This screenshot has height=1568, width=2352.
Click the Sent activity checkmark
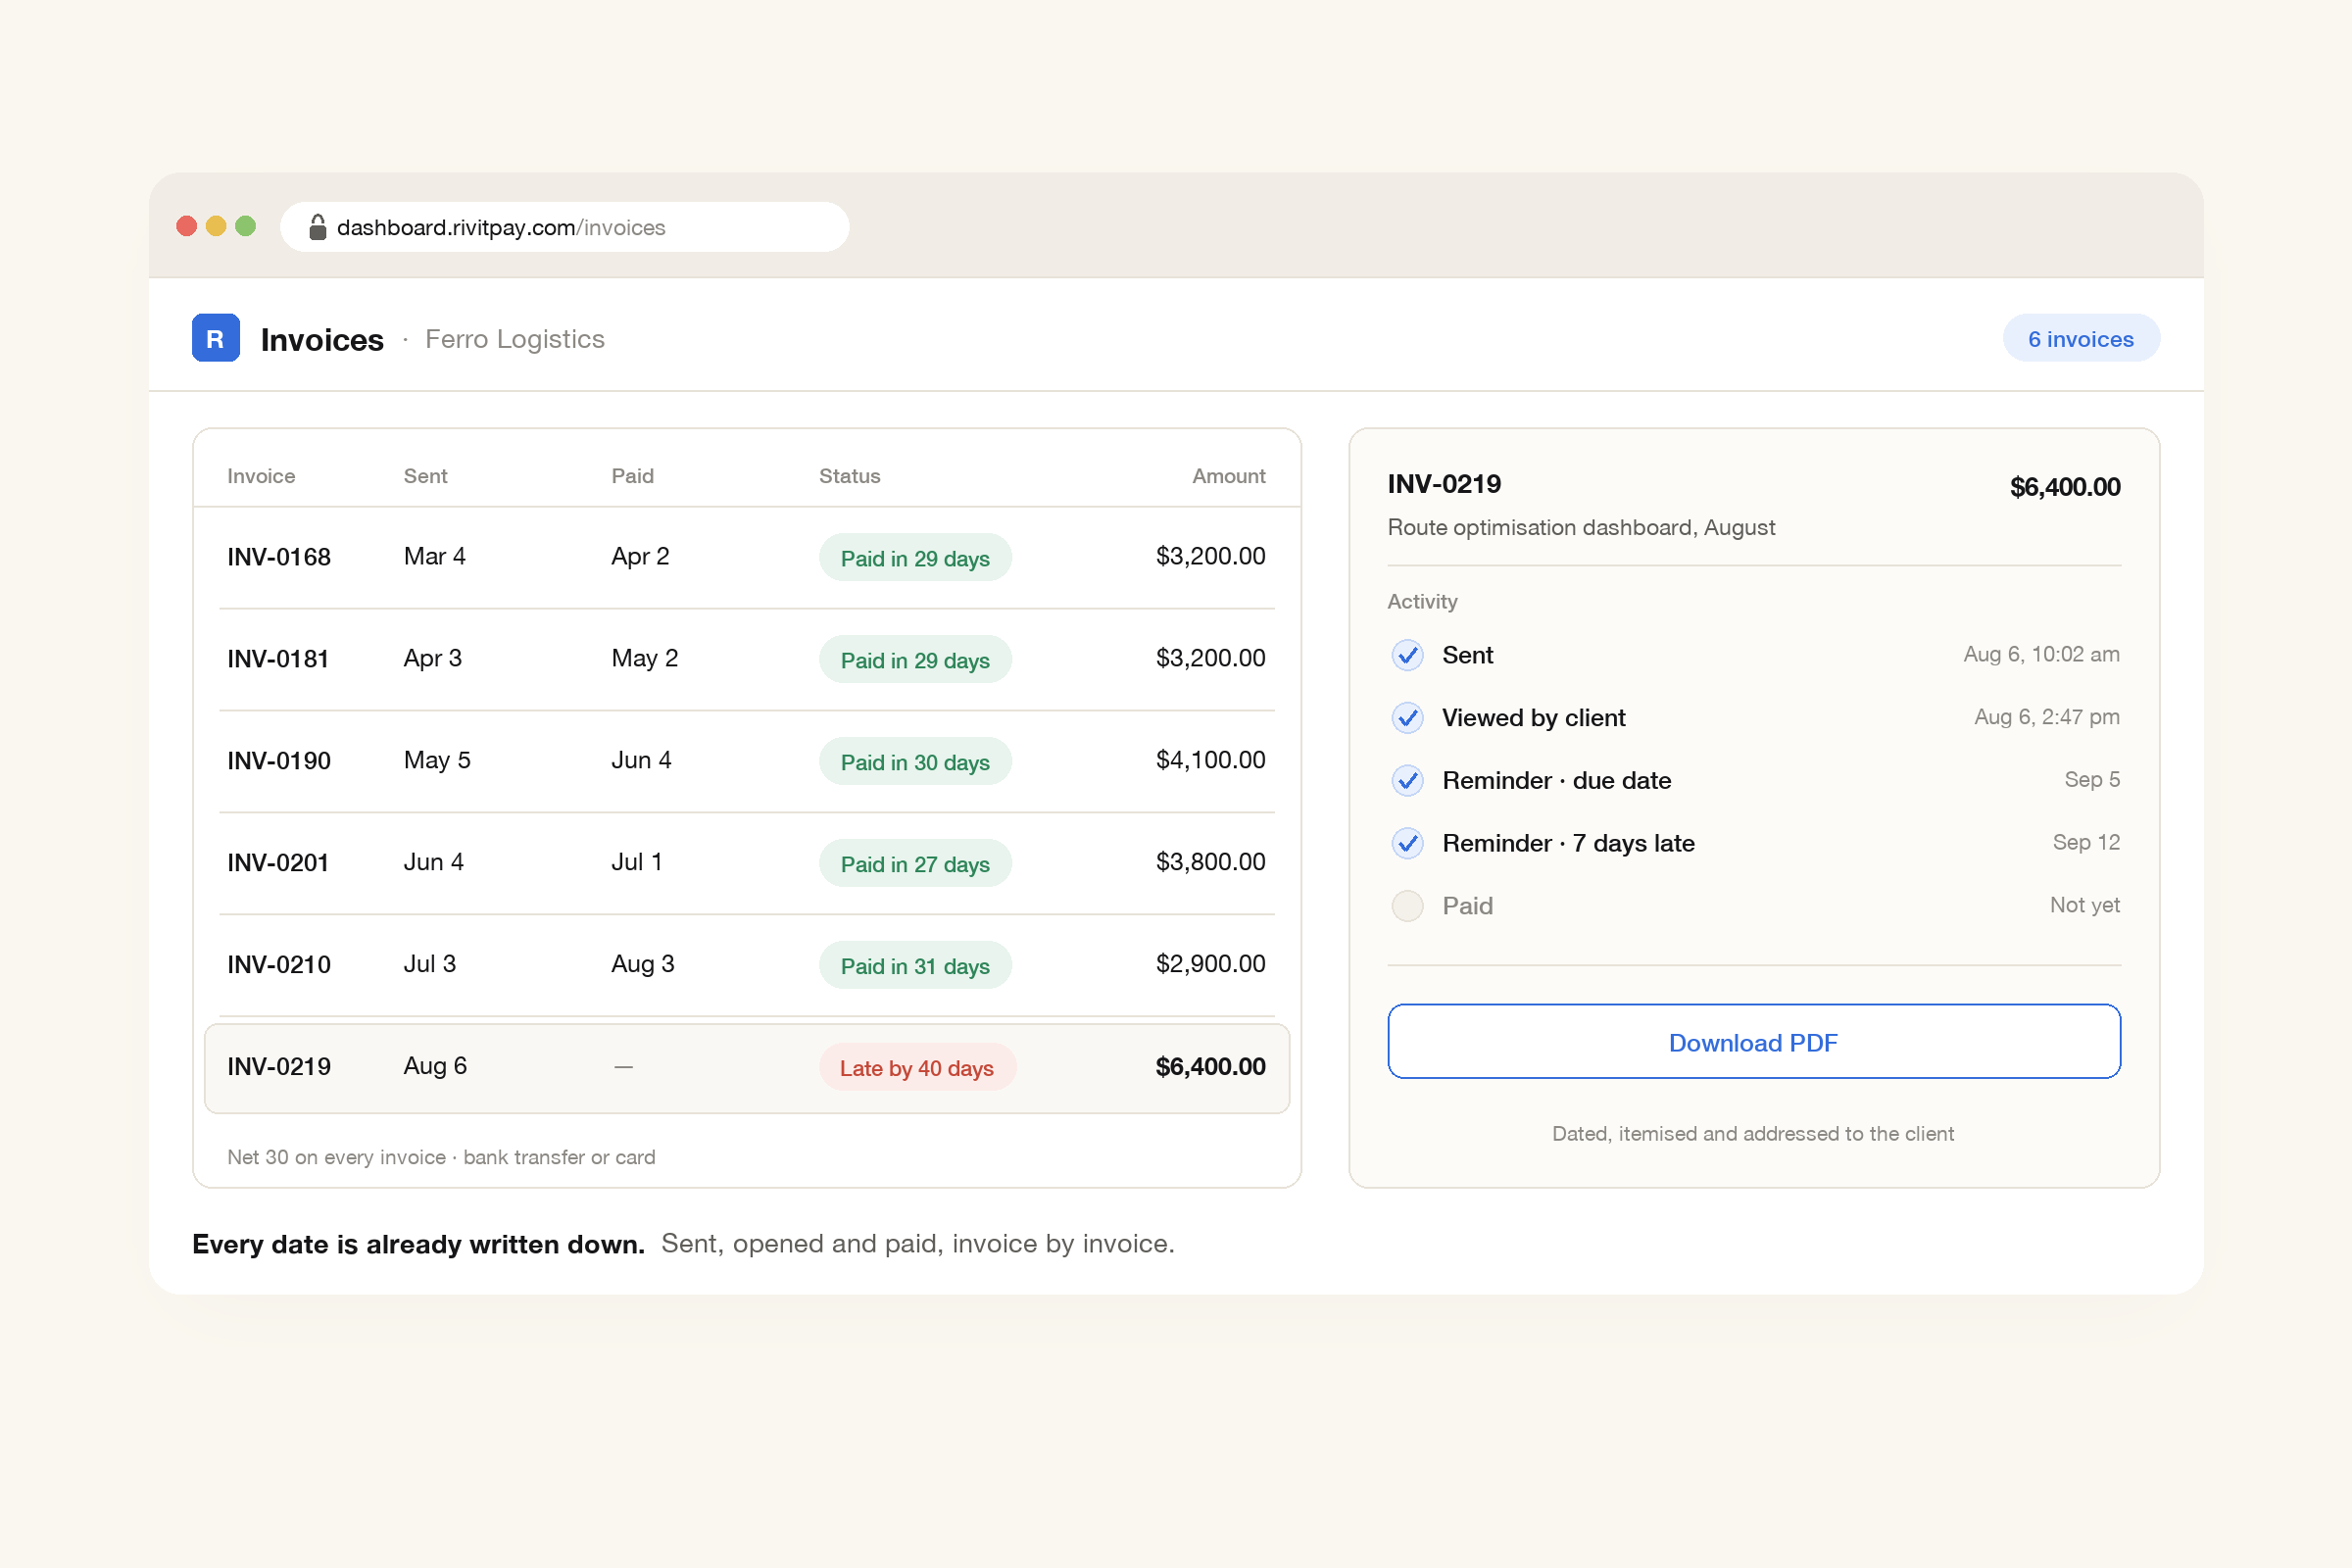1407,655
